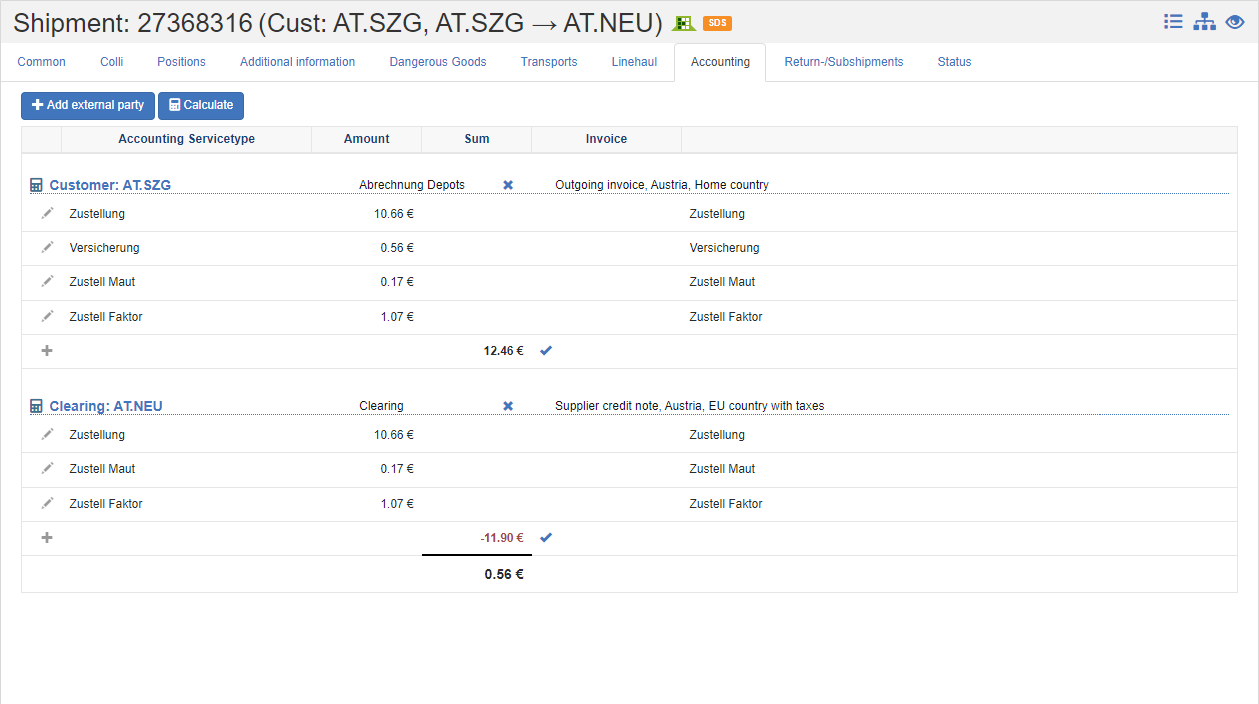Click the list view icon in header
This screenshot has width=1259, height=704.
tap(1173, 21)
